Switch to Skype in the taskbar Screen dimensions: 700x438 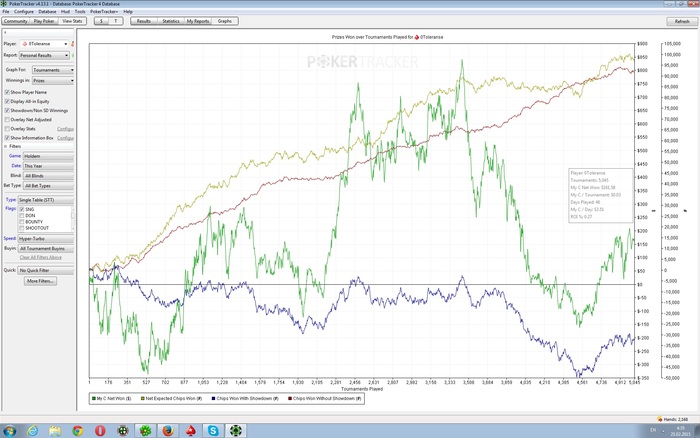pyautogui.click(x=213, y=431)
